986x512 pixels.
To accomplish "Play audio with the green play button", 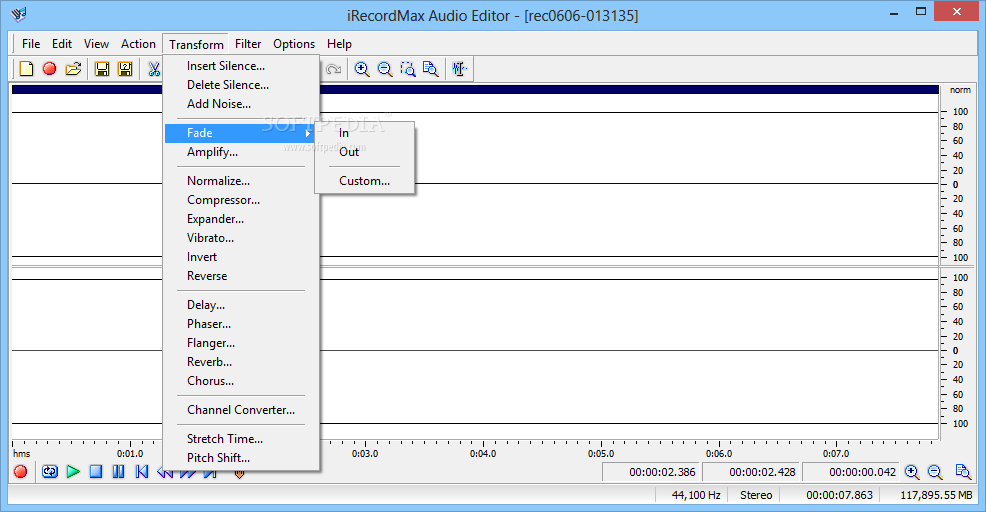I will [x=73, y=471].
